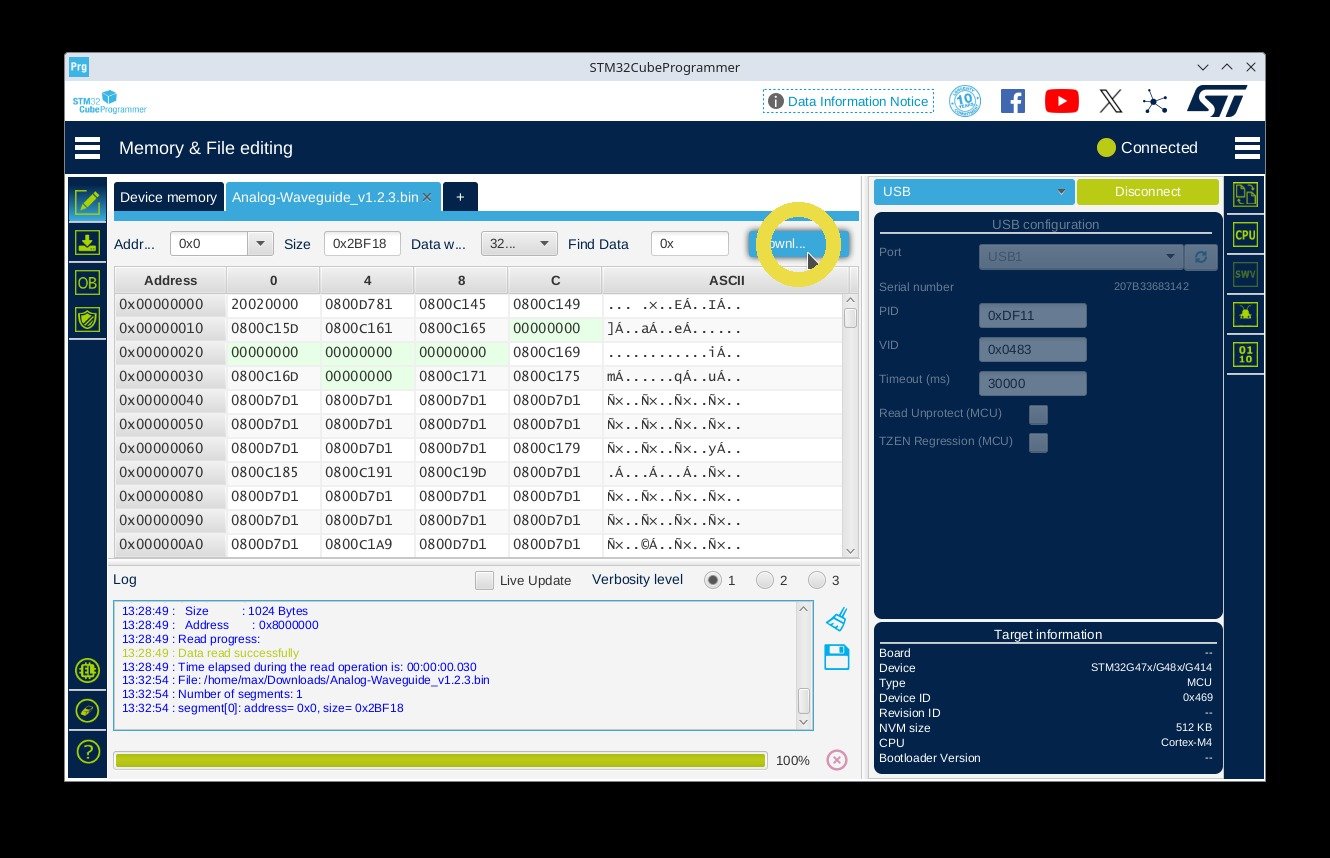Add a new tab with the plus button
The image size is (1330, 858).
pyautogui.click(x=460, y=197)
